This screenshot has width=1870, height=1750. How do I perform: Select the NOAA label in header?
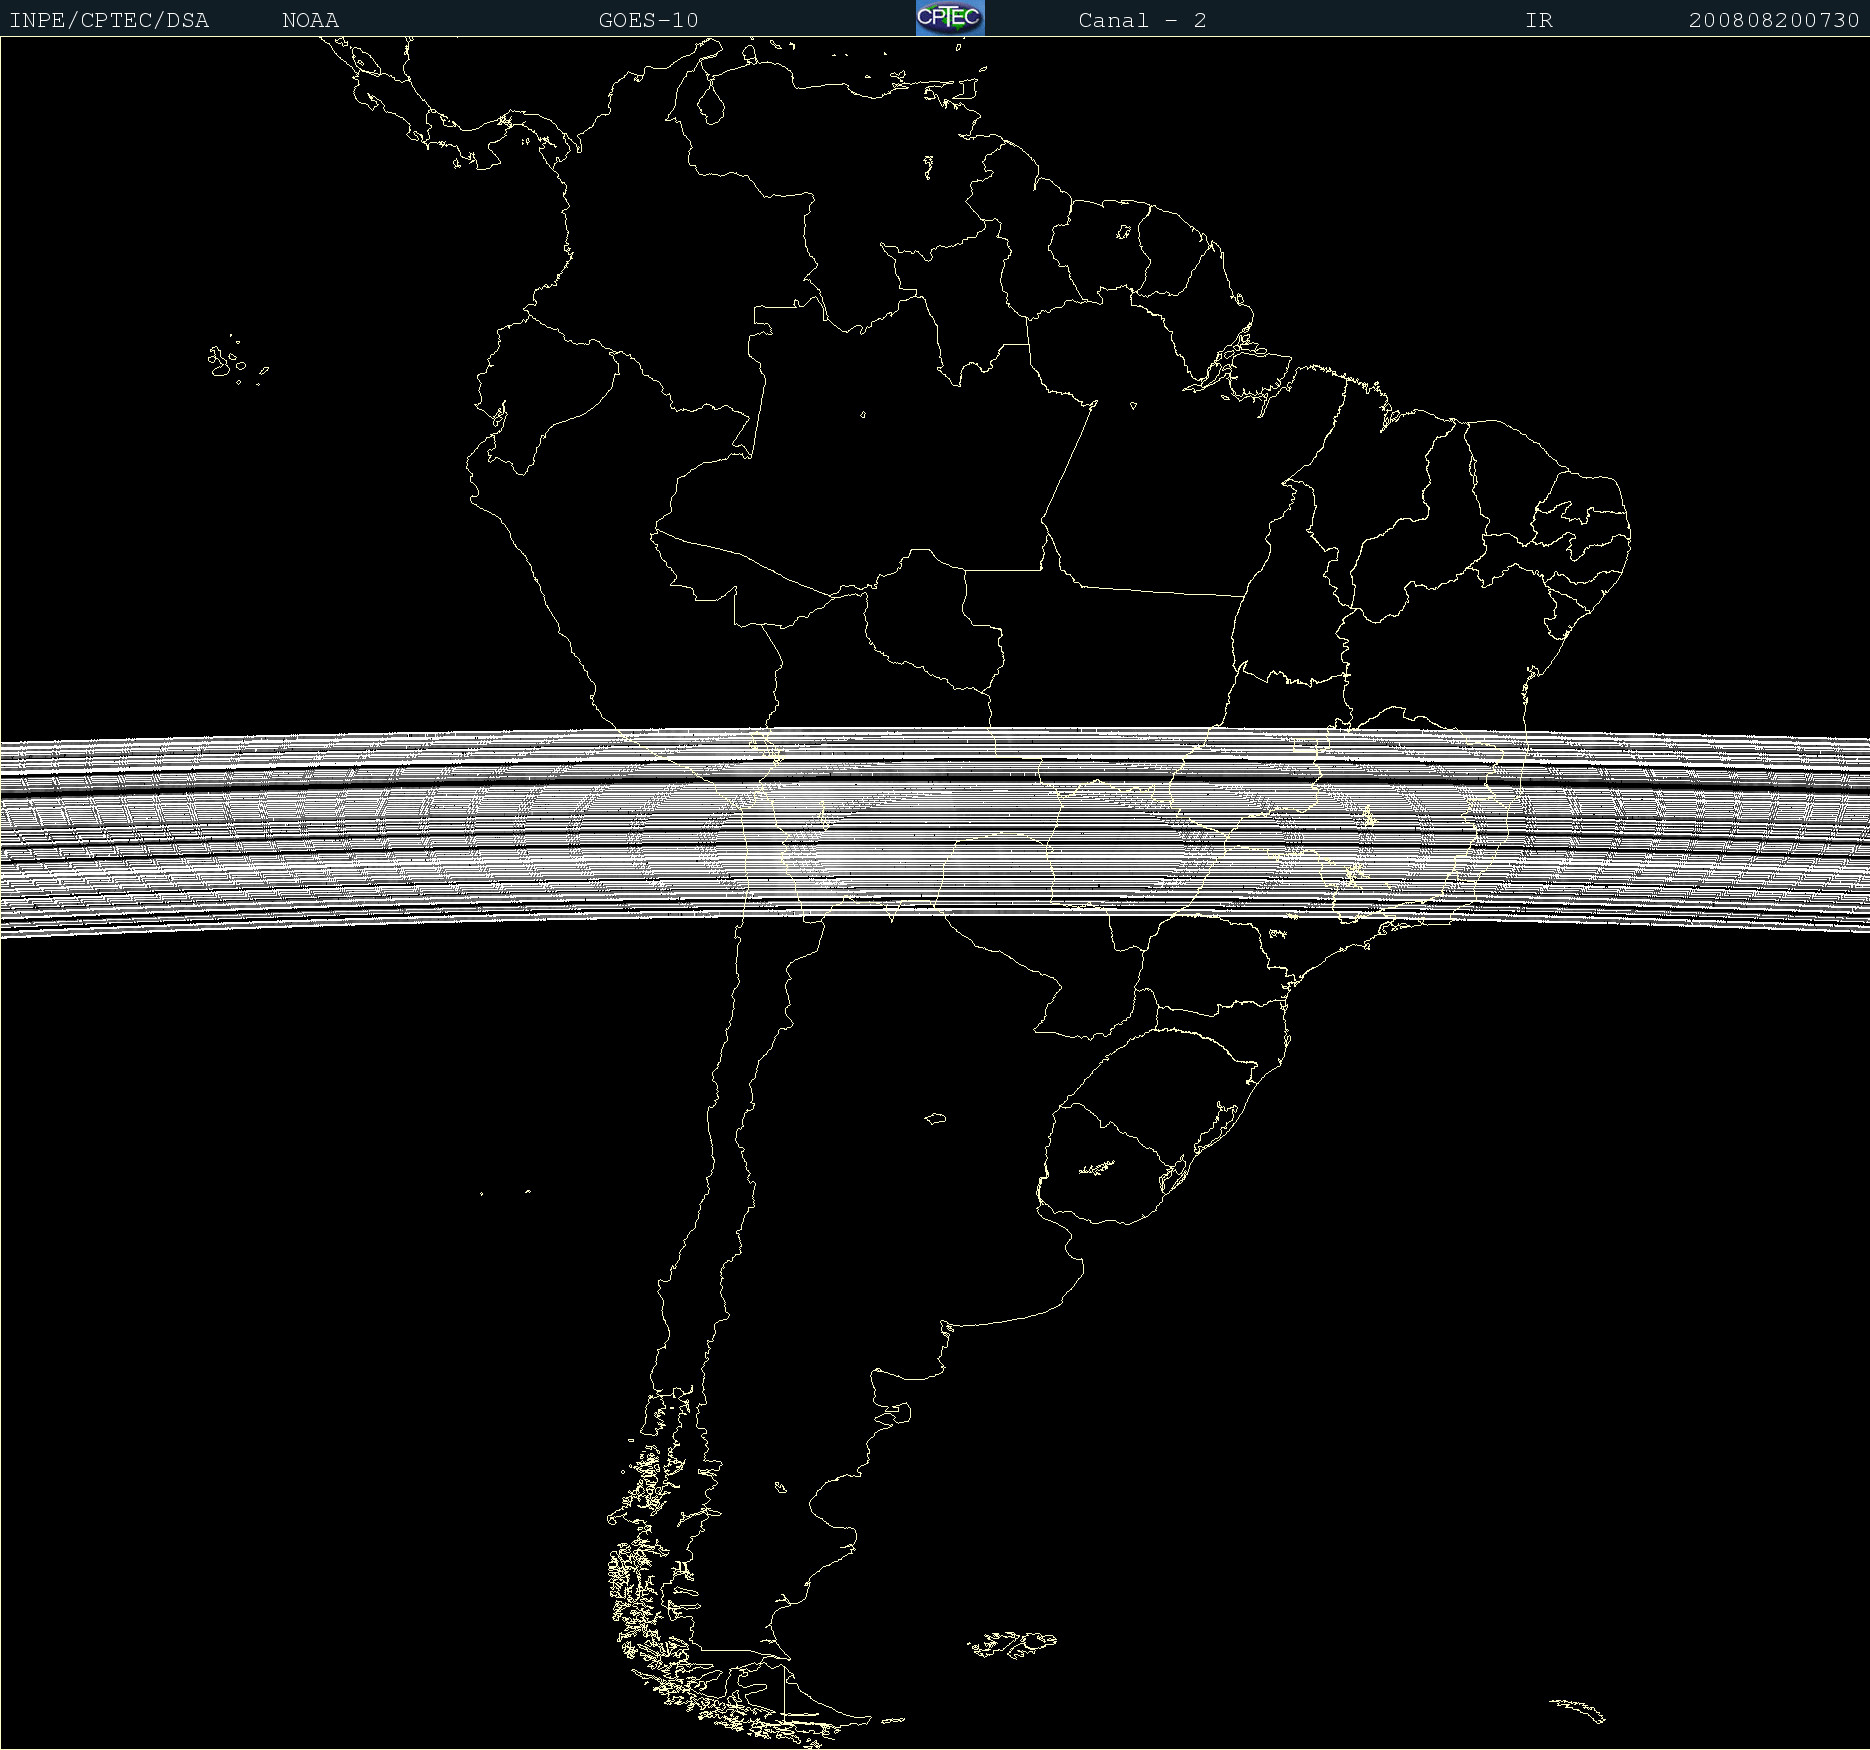pyautogui.click(x=310, y=20)
